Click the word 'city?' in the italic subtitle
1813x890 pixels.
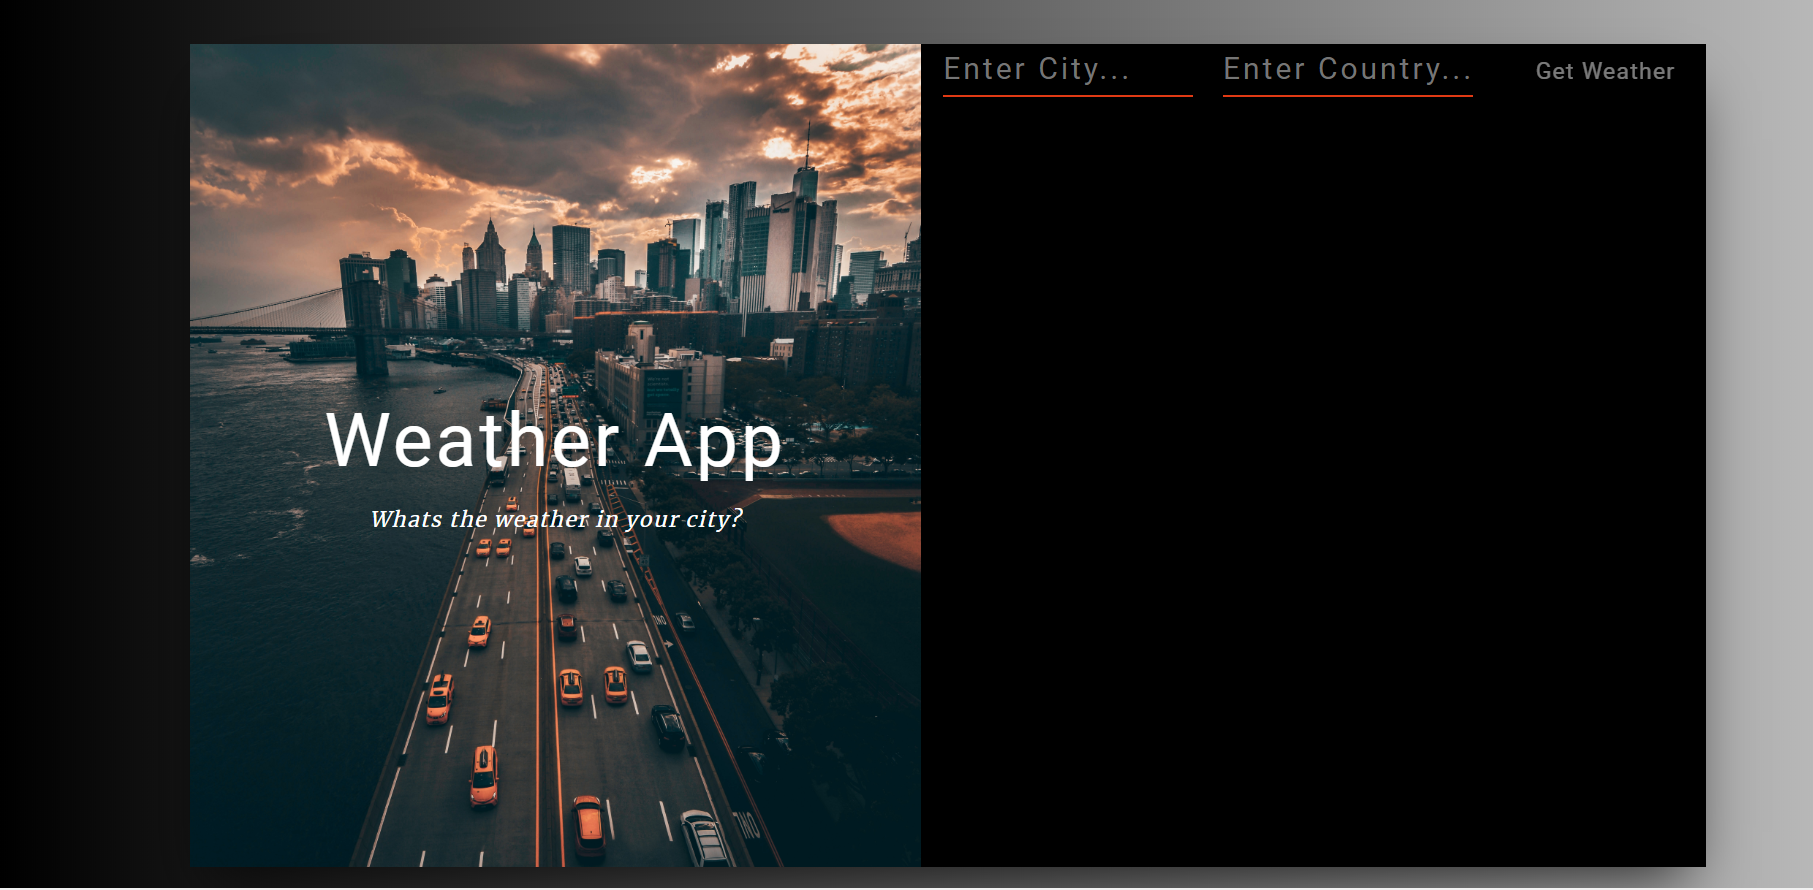(714, 519)
